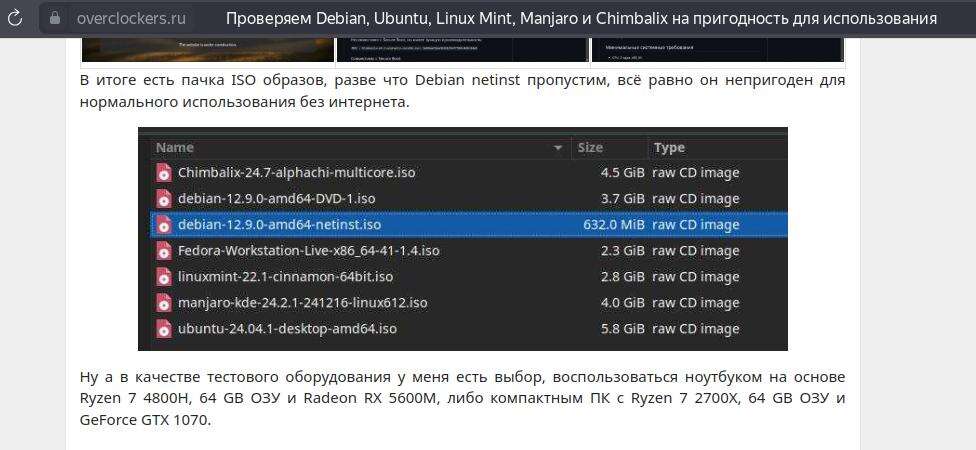The height and width of the screenshot is (450, 976).
Task: Click the Fedora Workstation ISO file icon
Action: pos(164,250)
